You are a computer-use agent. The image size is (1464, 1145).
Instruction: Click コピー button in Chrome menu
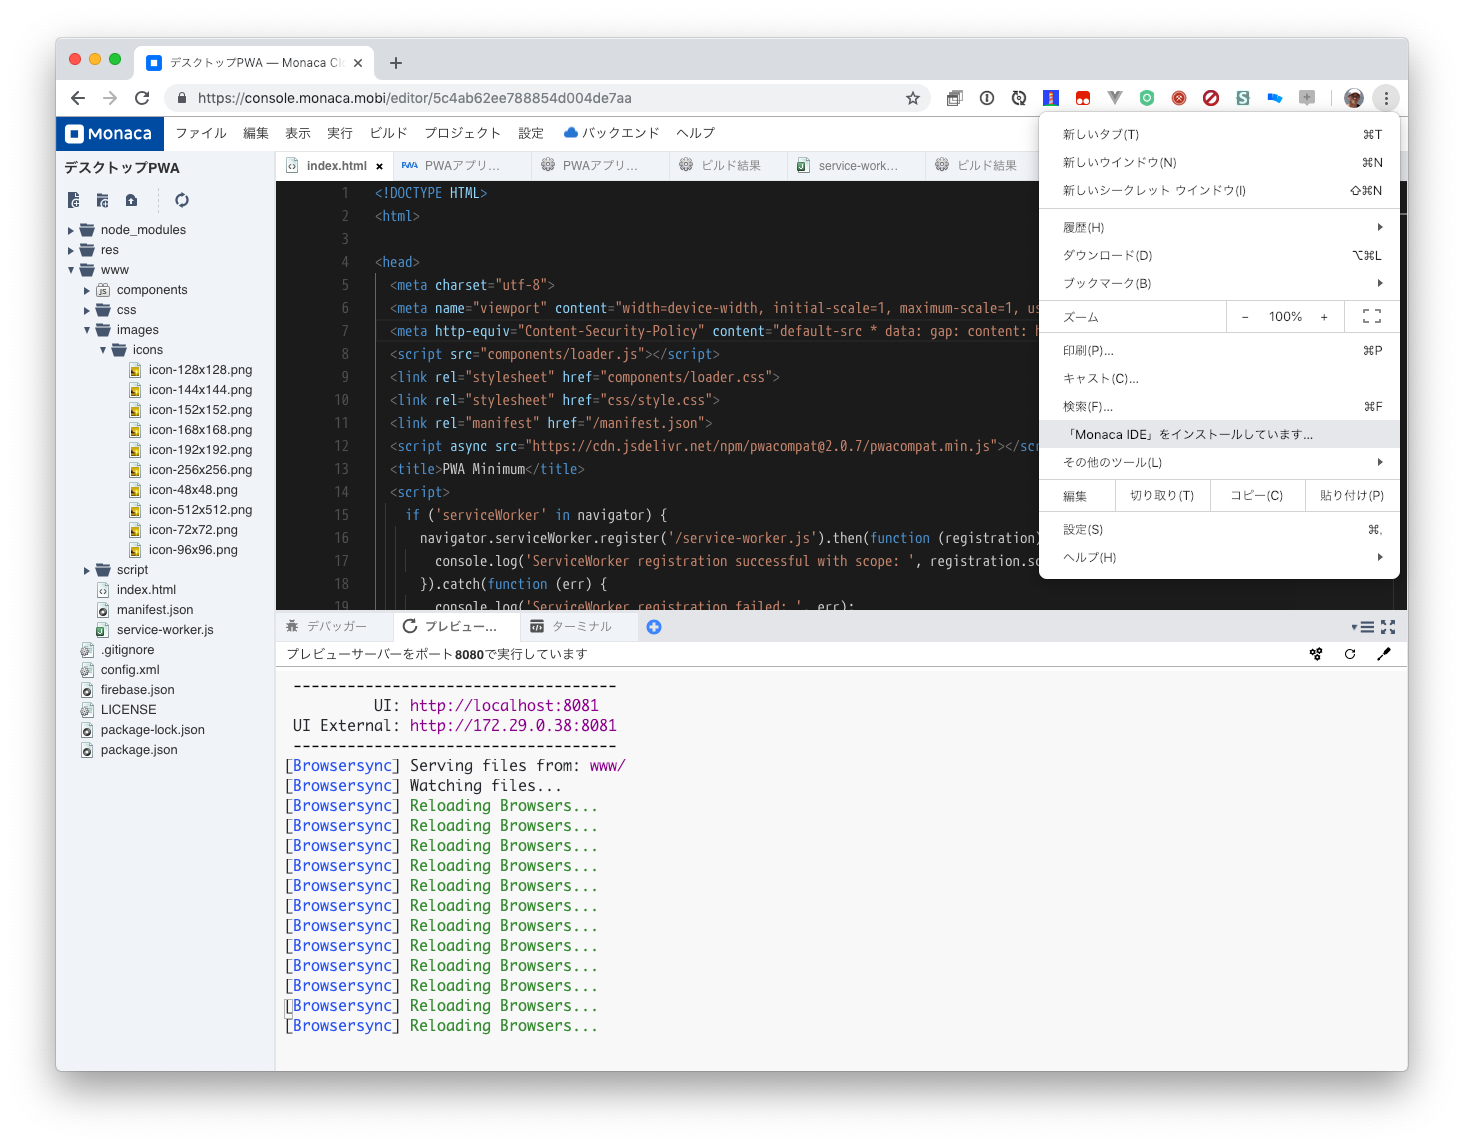coord(1257,496)
